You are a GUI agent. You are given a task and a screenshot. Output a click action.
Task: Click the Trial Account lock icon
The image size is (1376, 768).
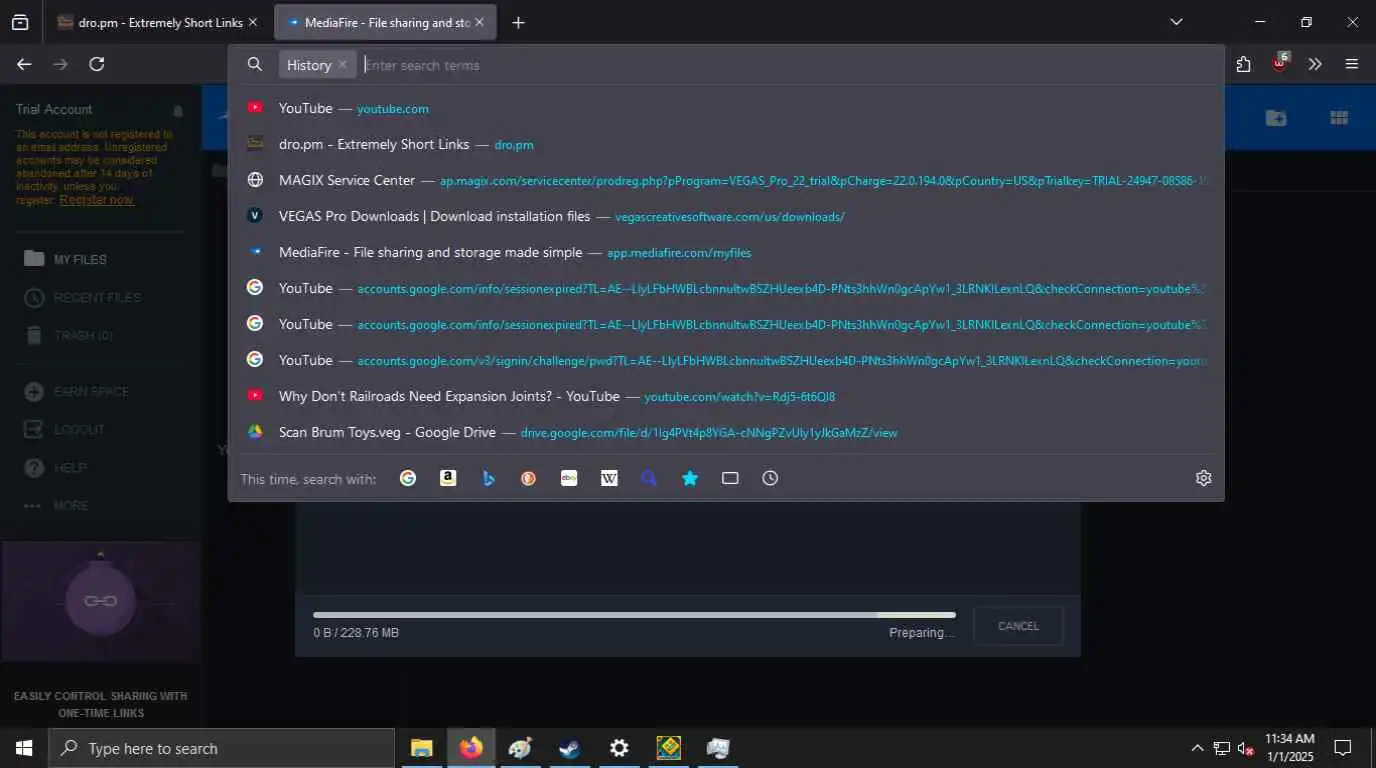(x=178, y=110)
